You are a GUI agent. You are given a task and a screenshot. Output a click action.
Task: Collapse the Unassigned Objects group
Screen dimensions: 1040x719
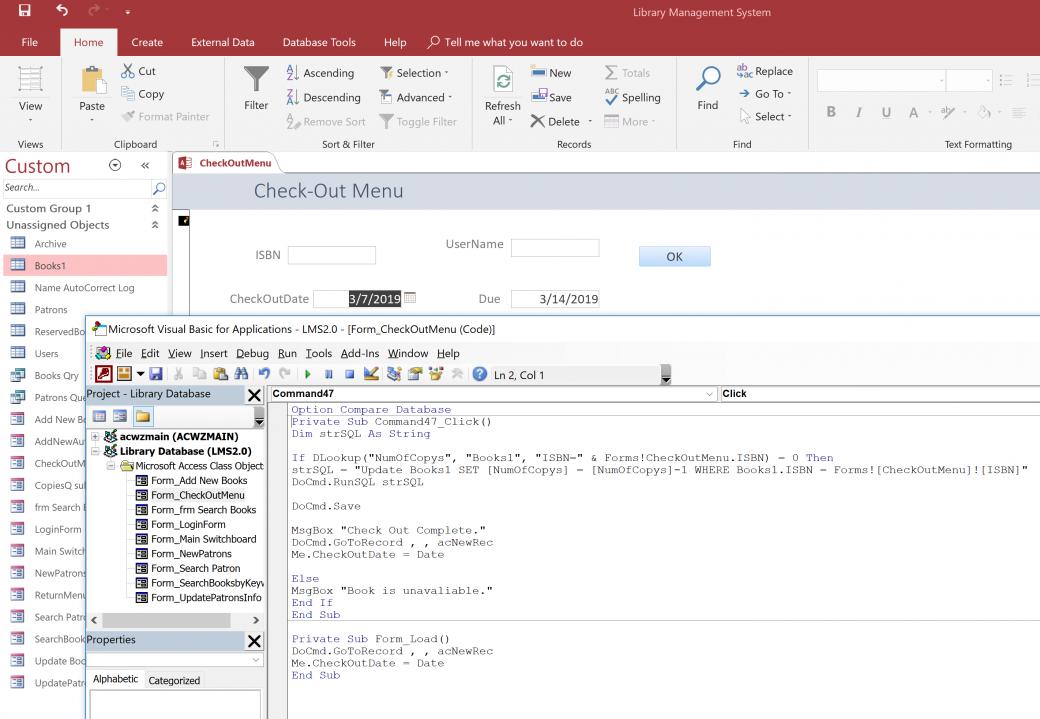click(155, 225)
